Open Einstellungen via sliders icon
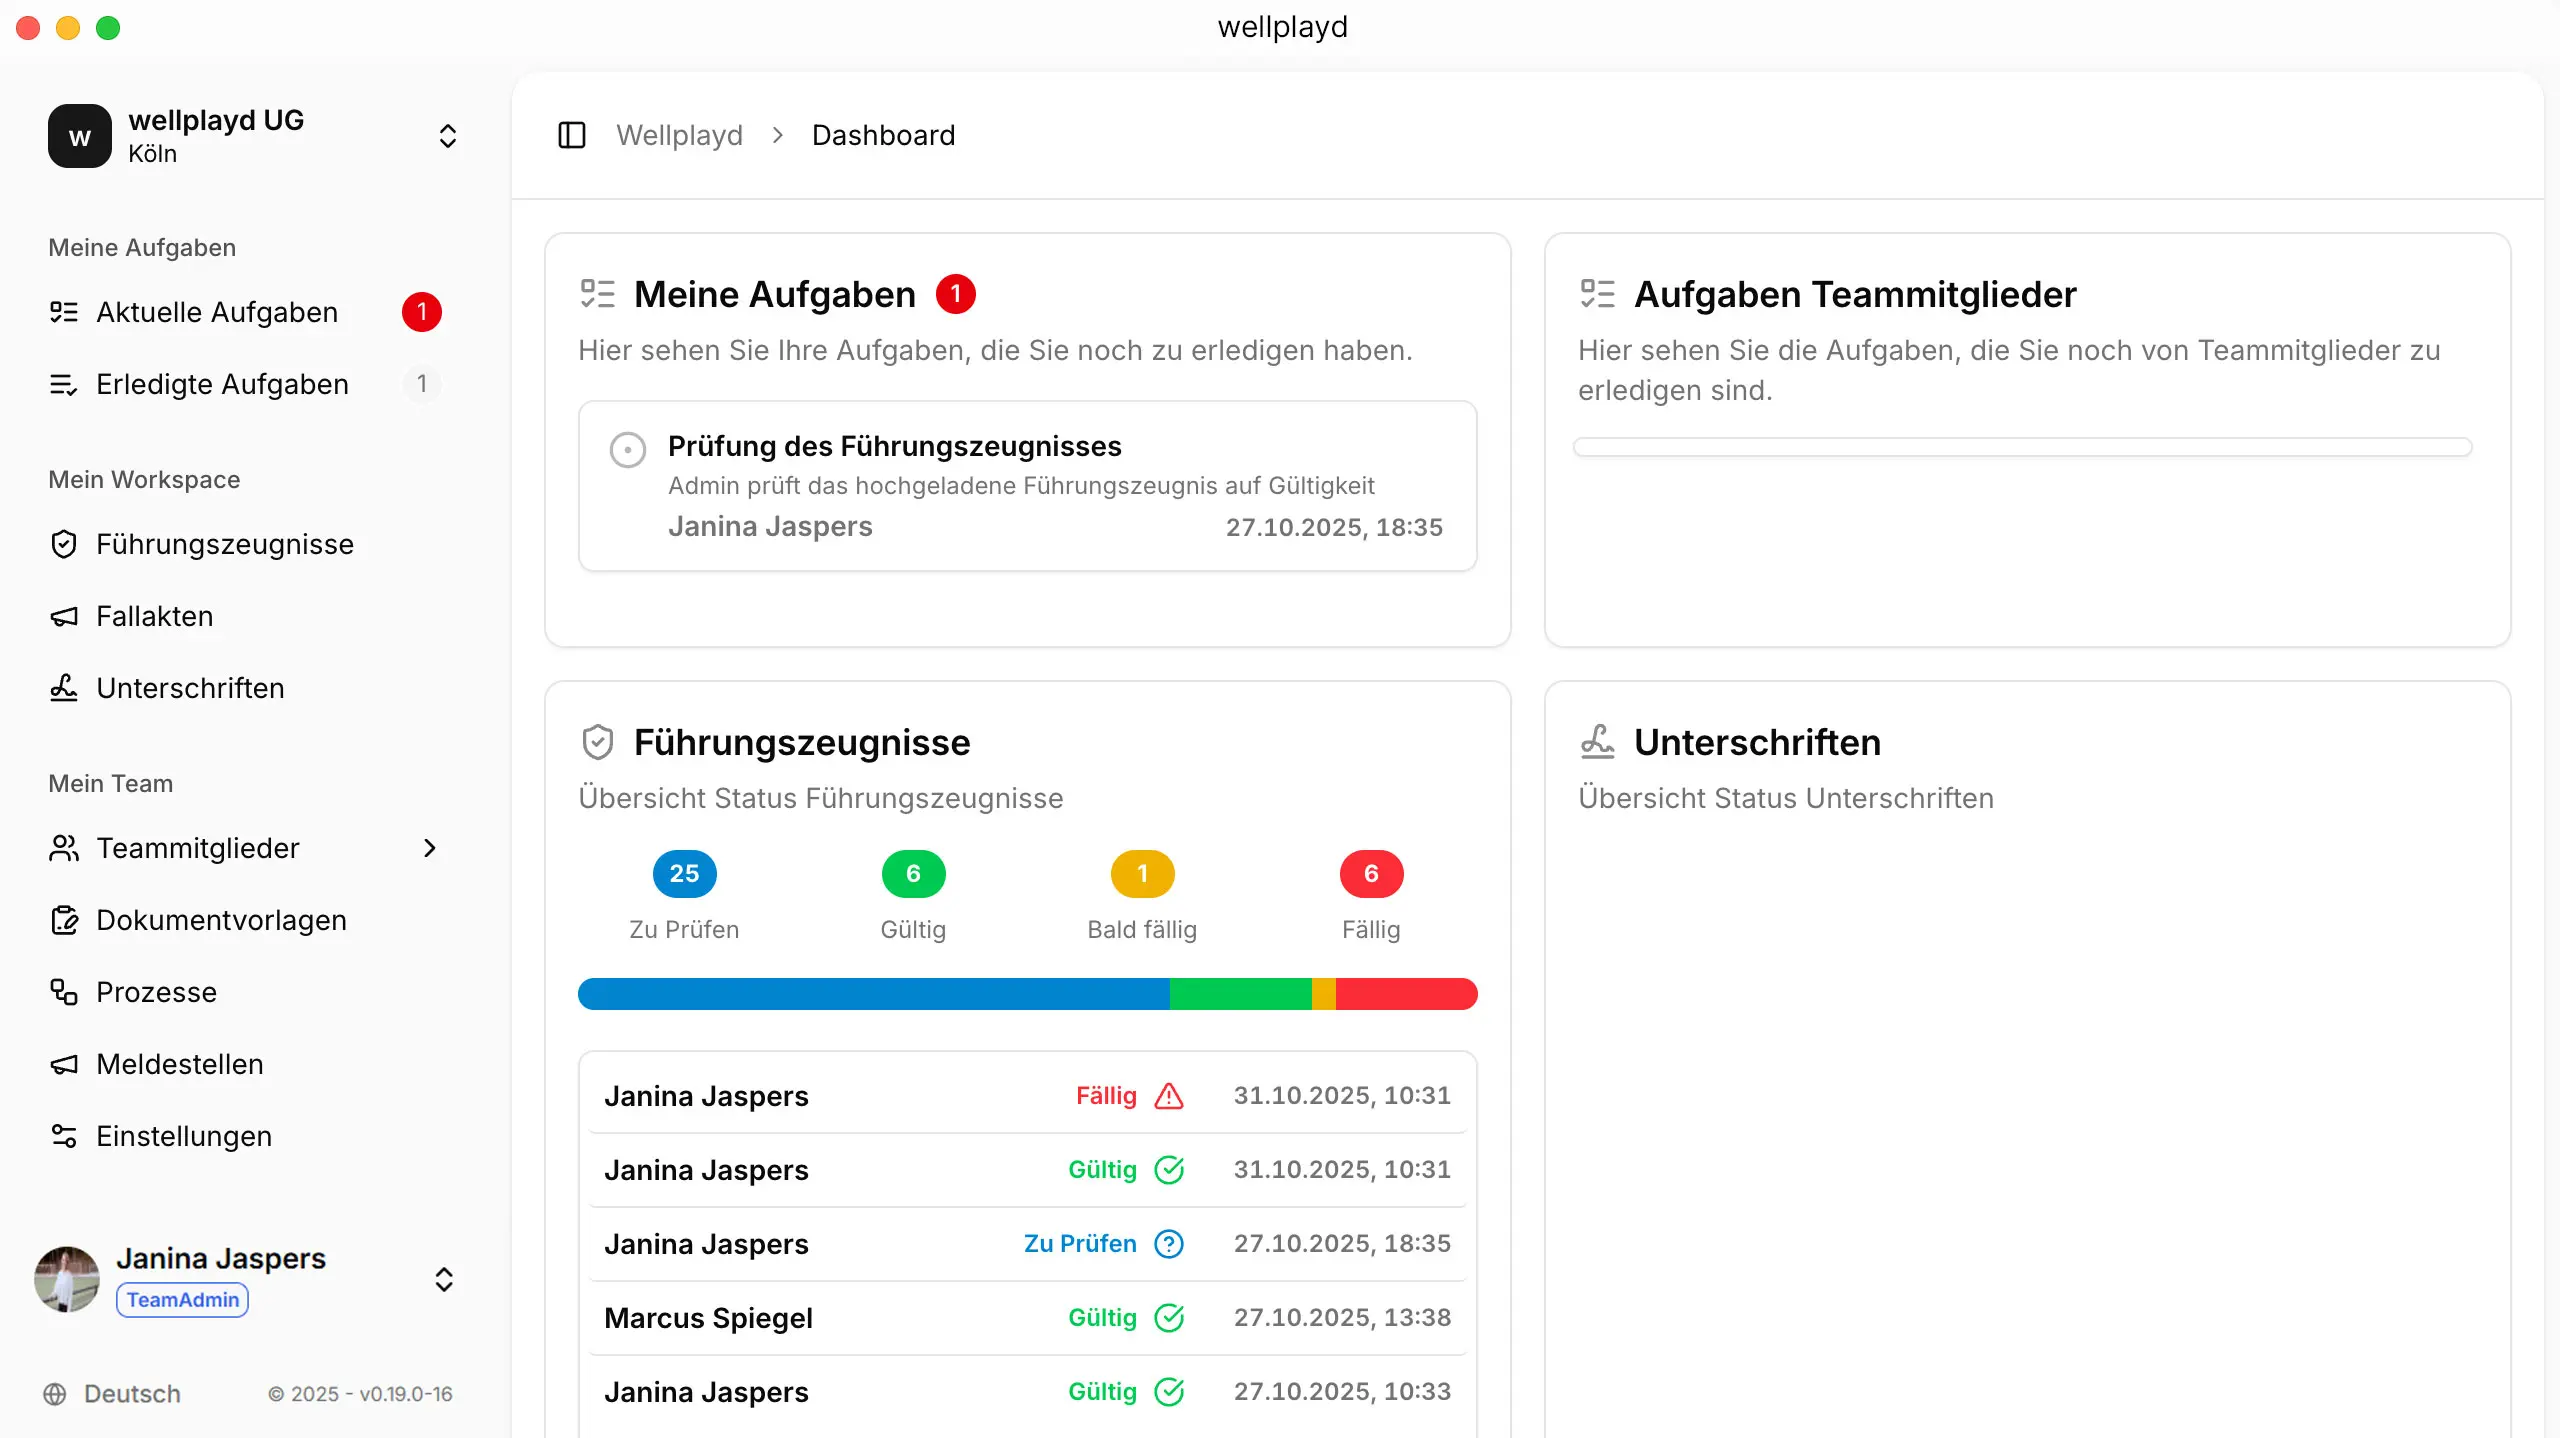 pos(64,1136)
